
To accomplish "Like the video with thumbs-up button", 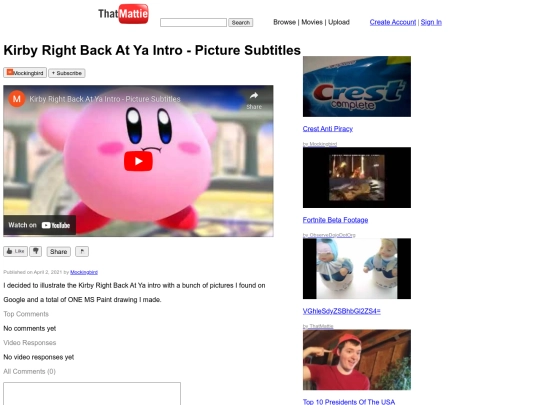I will 15,251.
